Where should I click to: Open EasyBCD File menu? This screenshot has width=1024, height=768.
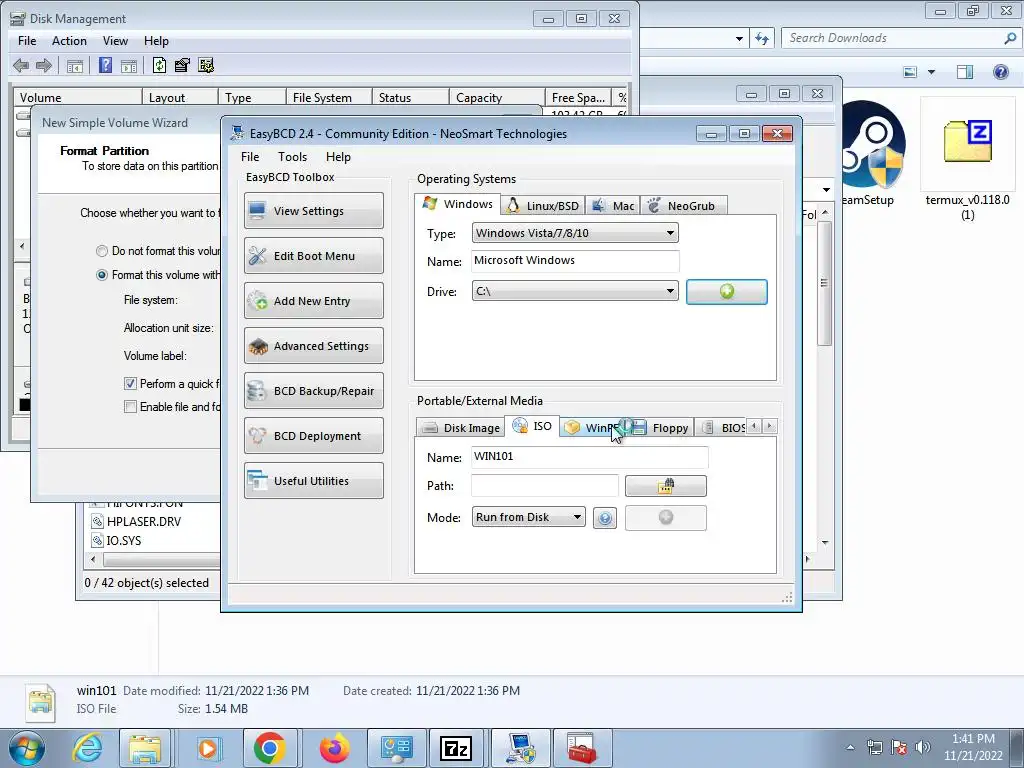[x=249, y=157]
